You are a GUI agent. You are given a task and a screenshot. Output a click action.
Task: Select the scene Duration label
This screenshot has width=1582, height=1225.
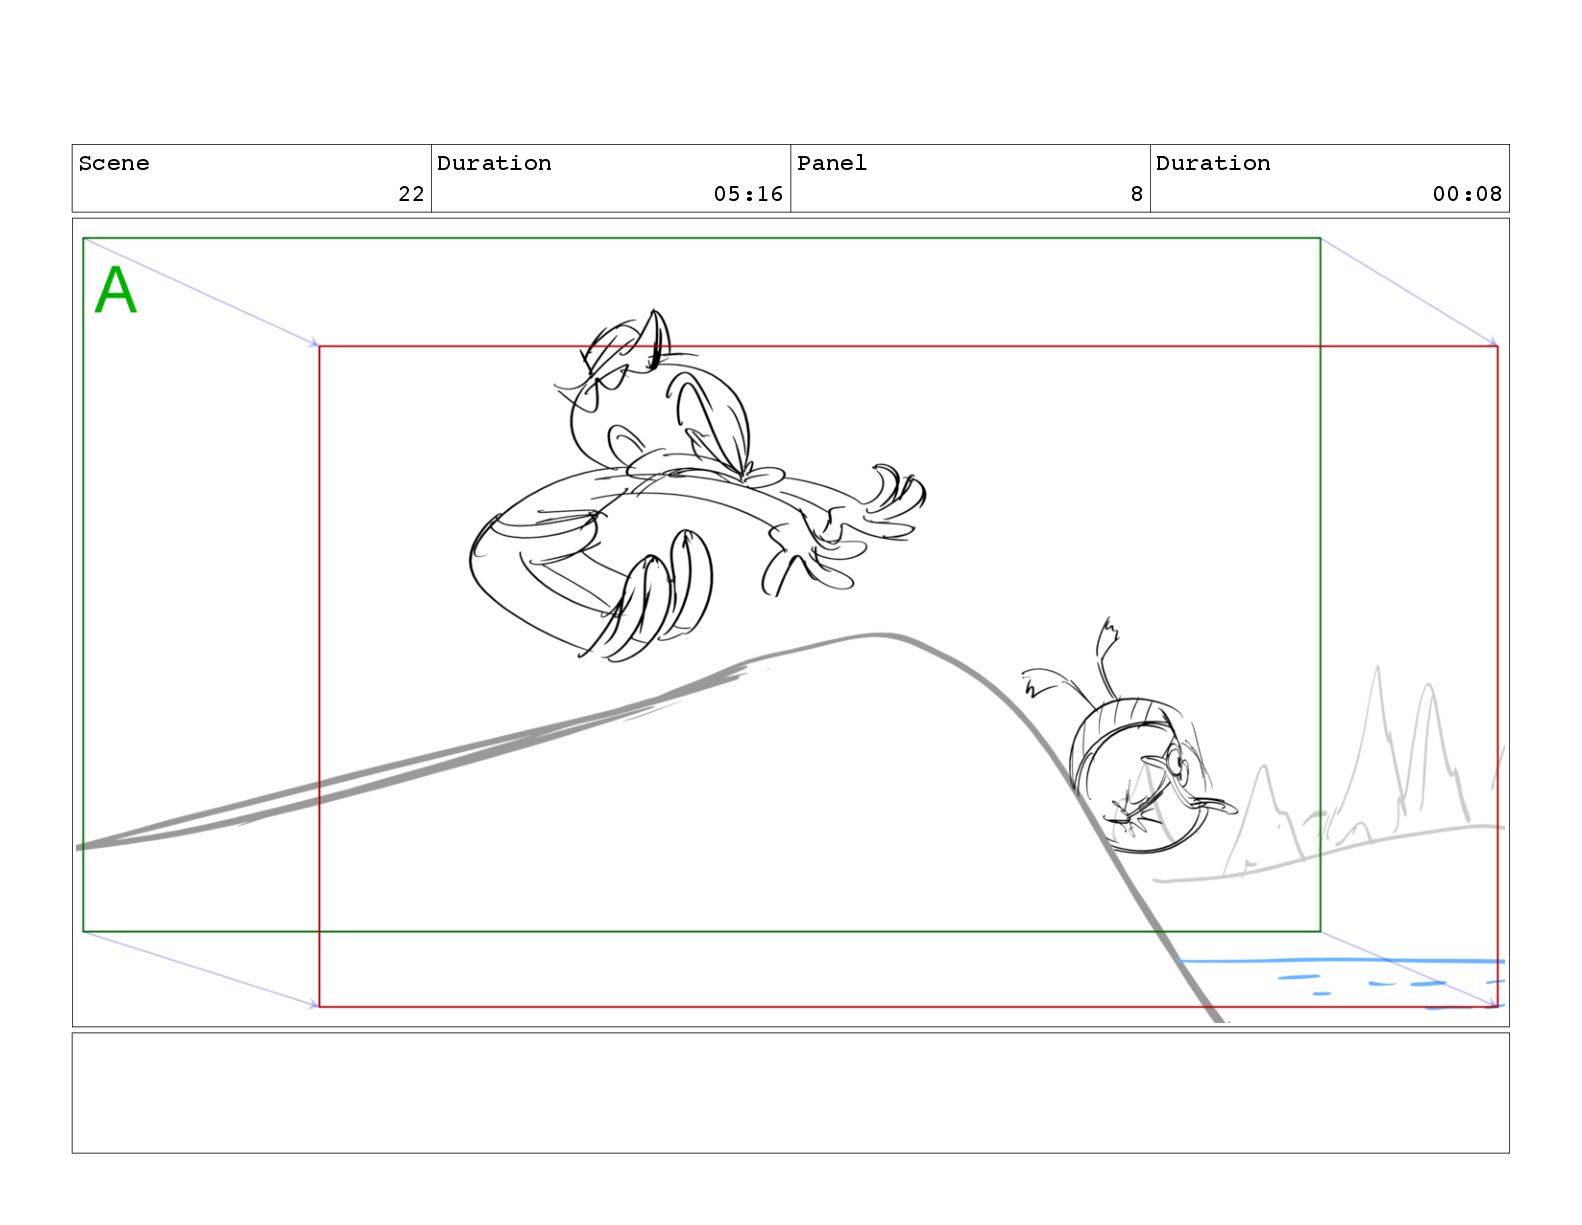[494, 163]
